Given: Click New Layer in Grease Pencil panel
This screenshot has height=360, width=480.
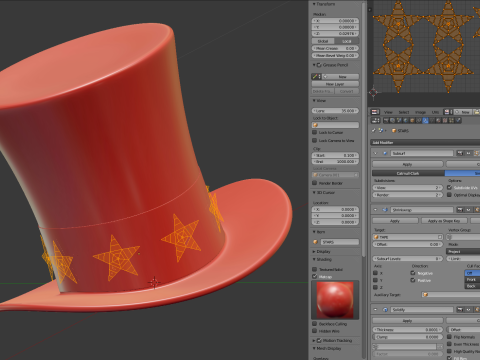Looking at the screenshot, I should tap(335, 84).
